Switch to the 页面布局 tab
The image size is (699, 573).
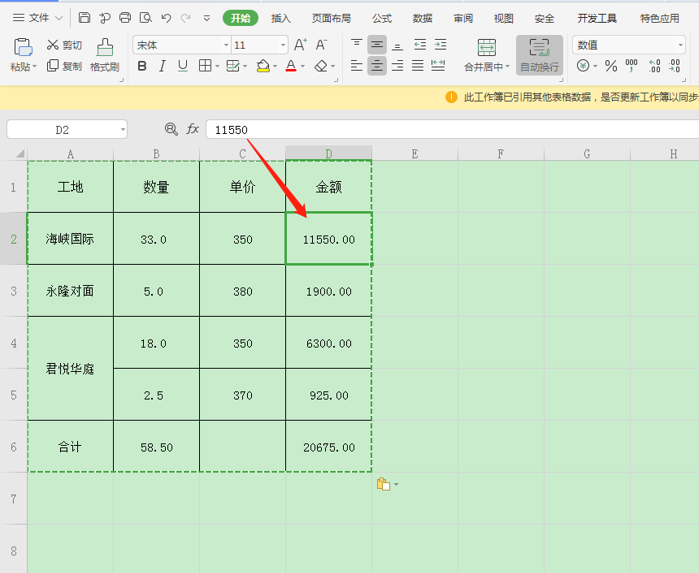[x=331, y=18]
